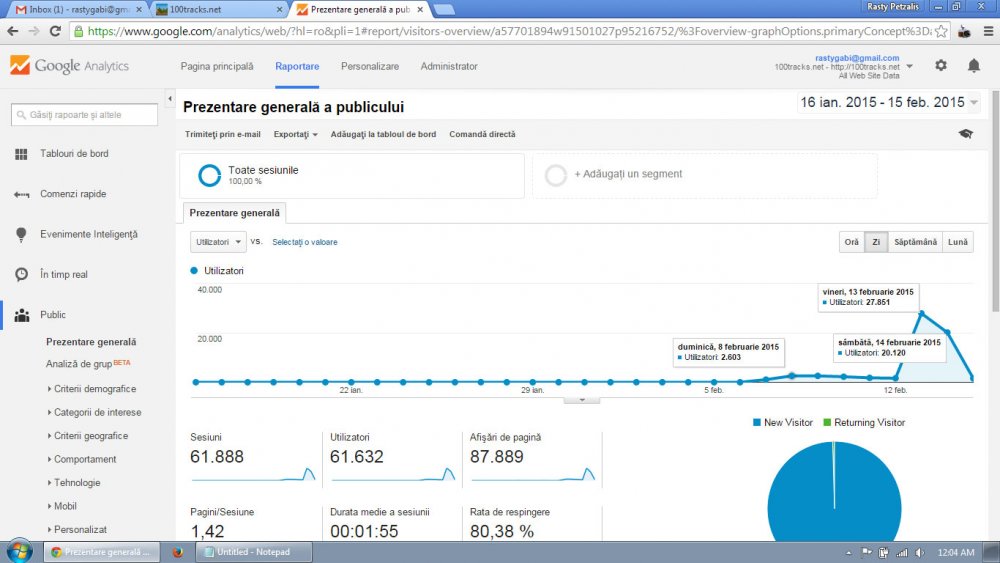Select the Lună graph granularity
This screenshot has width=1000, height=563.
[x=958, y=242]
